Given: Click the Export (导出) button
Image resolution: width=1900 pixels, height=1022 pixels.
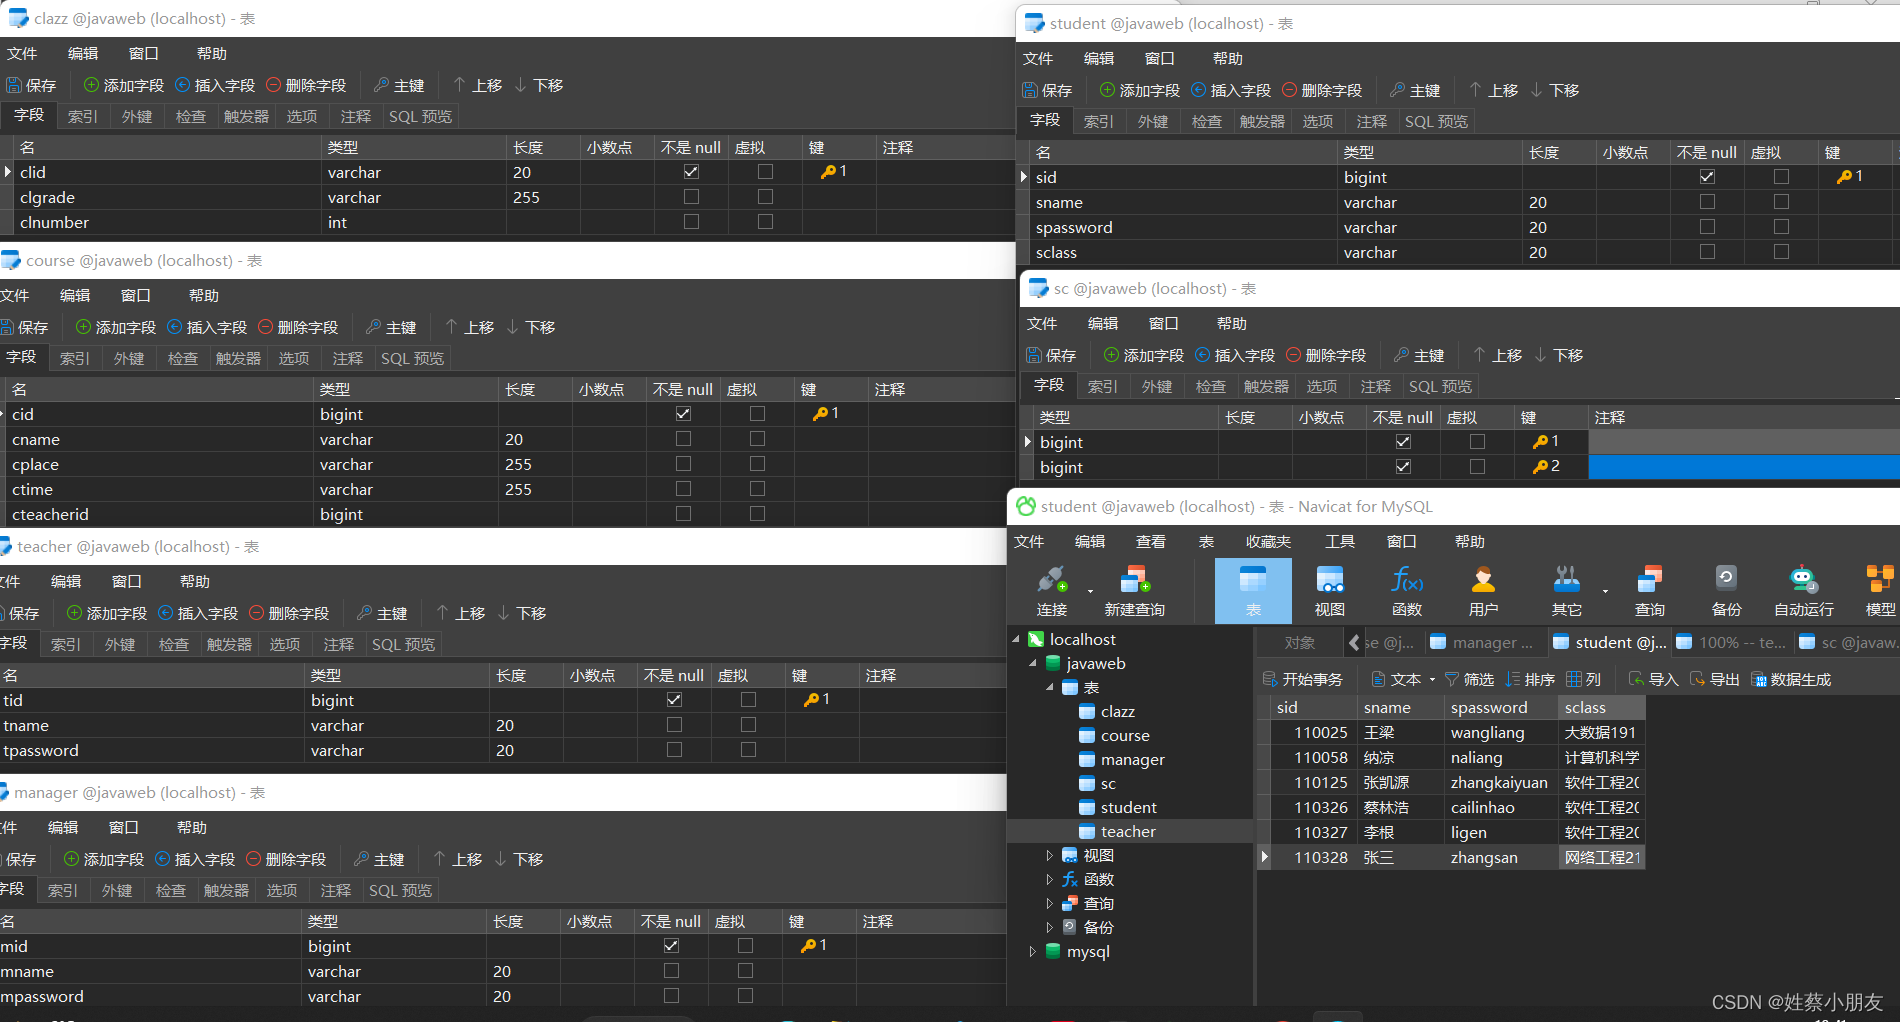Looking at the screenshot, I should click(1715, 679).
